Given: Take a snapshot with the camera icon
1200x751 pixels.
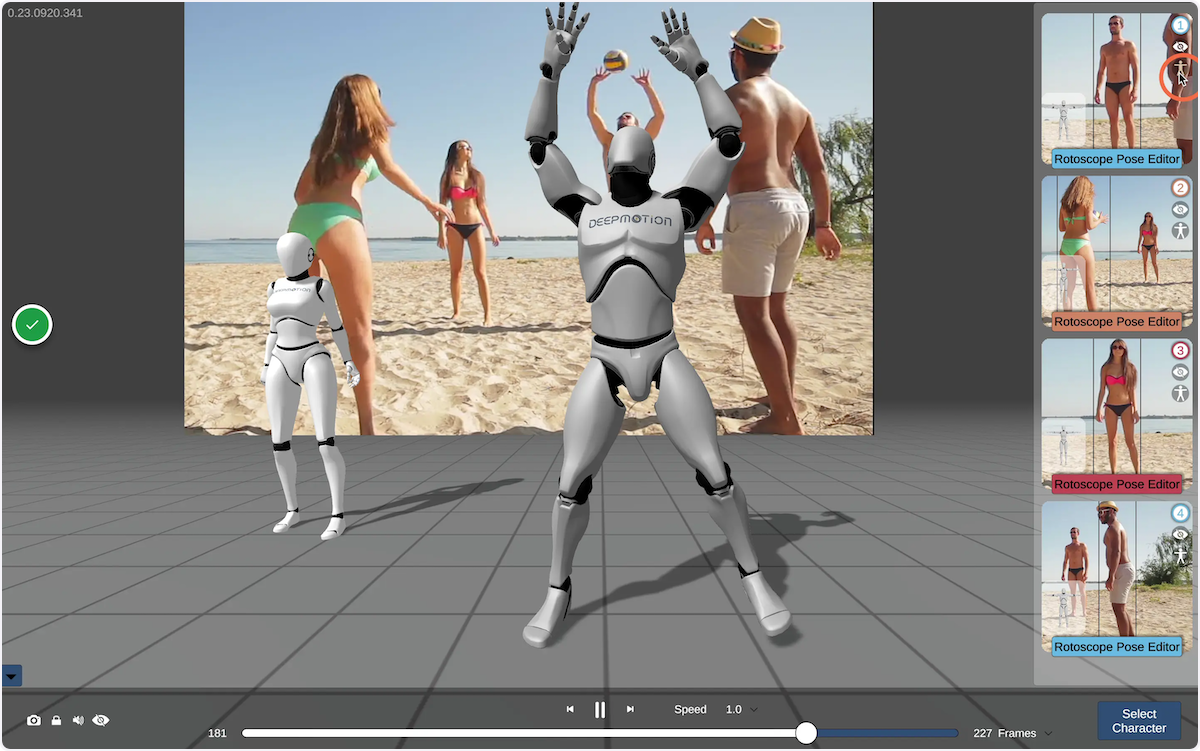Looking at the screenshot, I should [x=34, y=720].
